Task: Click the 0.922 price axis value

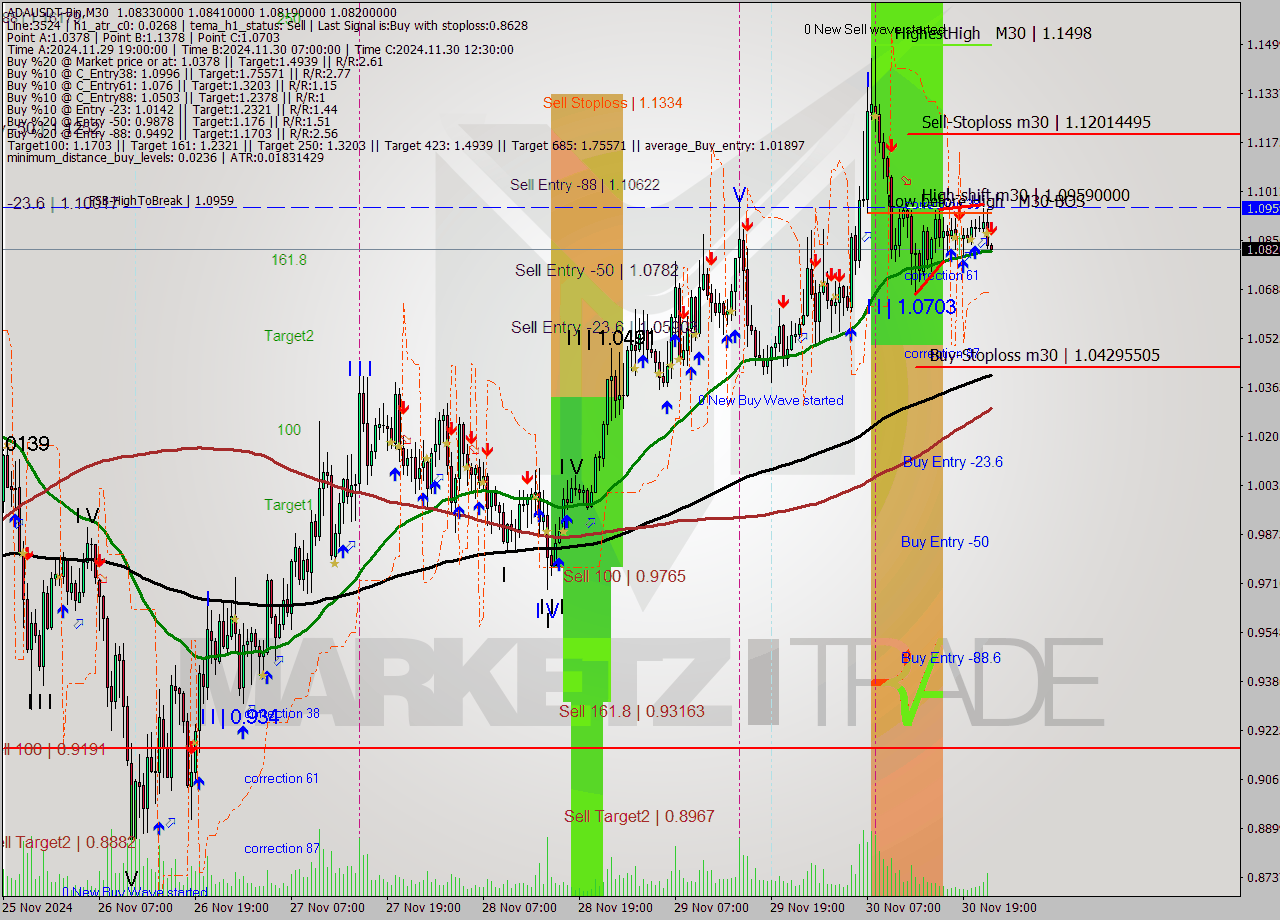Action: click(x=1262, y=730)
